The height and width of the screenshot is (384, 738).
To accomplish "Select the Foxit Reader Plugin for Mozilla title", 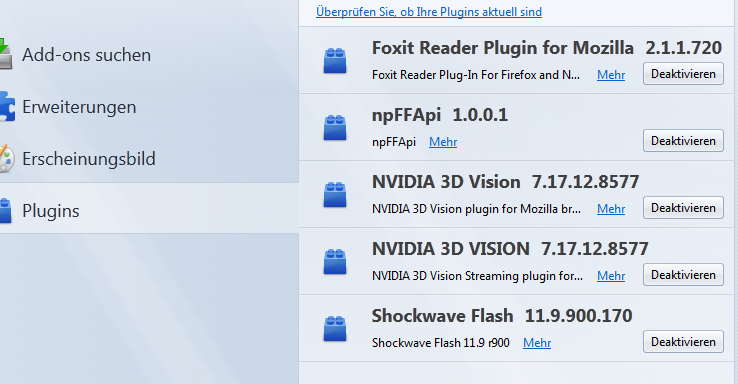I will (x=503, y=48).
